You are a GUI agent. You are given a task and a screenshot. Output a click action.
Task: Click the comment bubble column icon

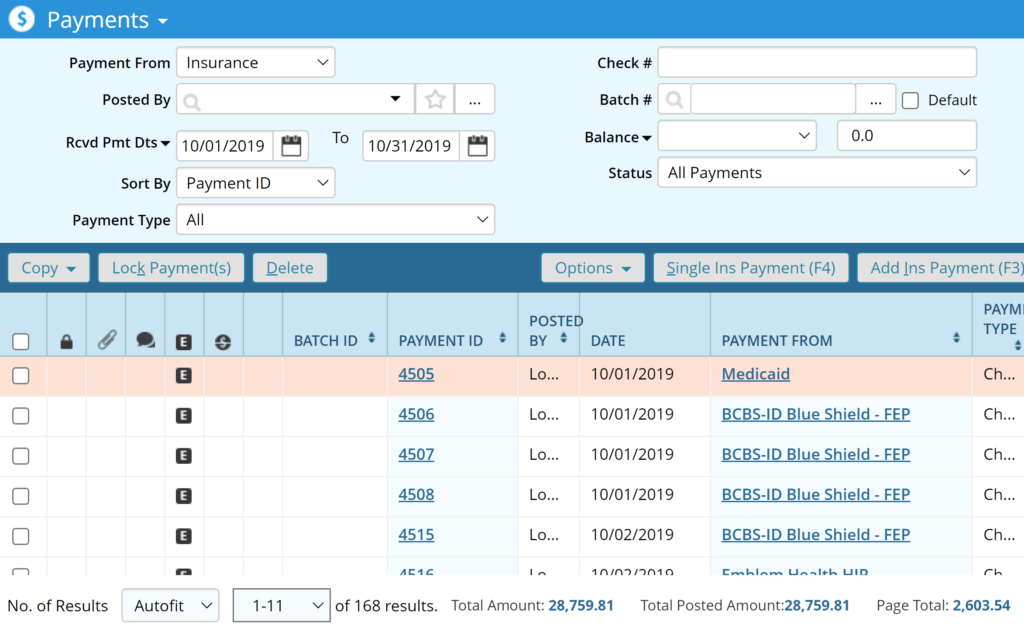coord(145,341)
